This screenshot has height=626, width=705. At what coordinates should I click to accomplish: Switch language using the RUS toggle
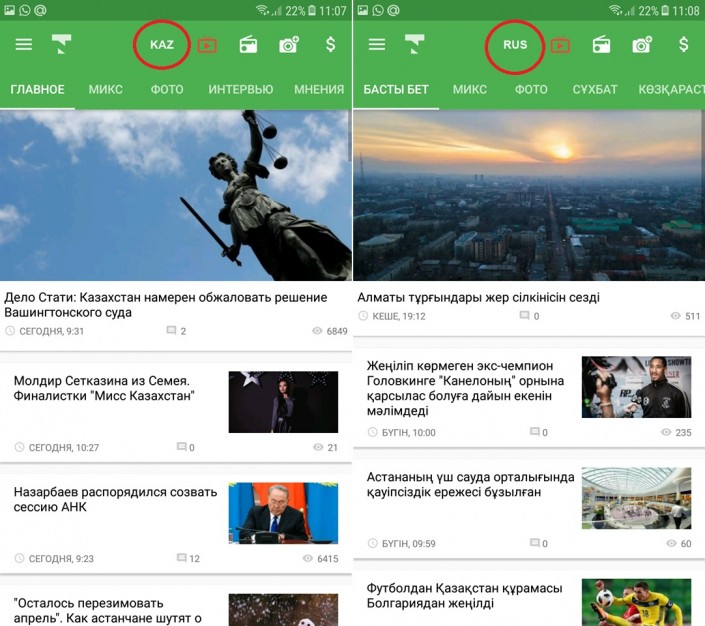[x=515, y=45]
